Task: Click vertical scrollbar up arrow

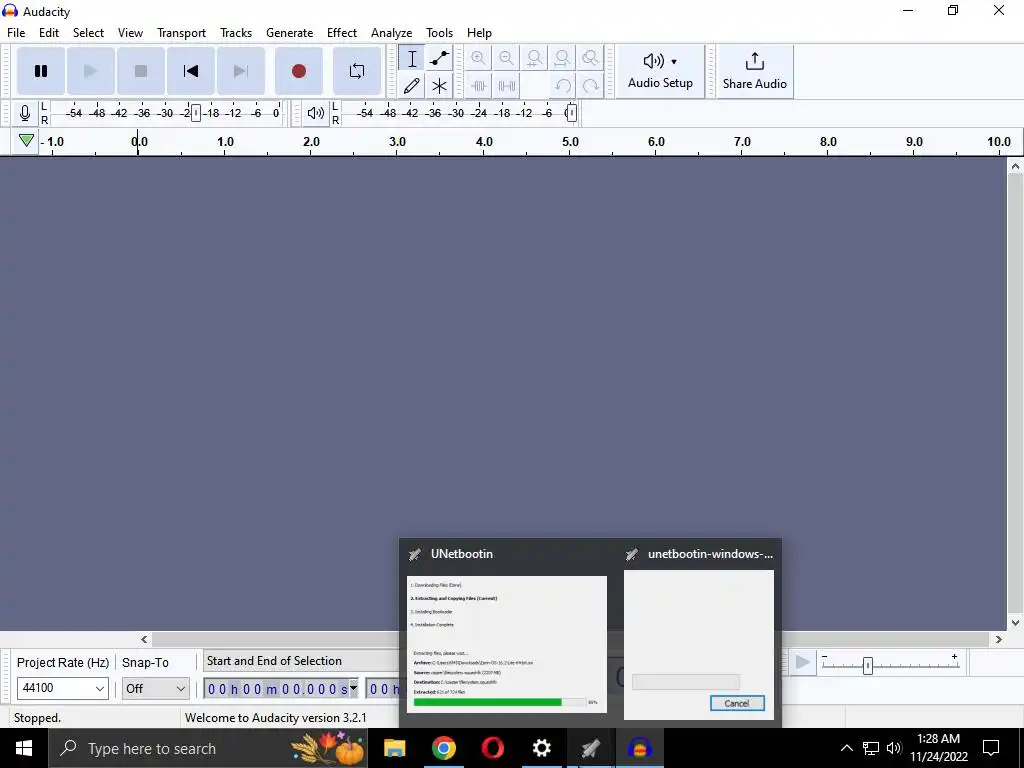Action: (1015, 167)
